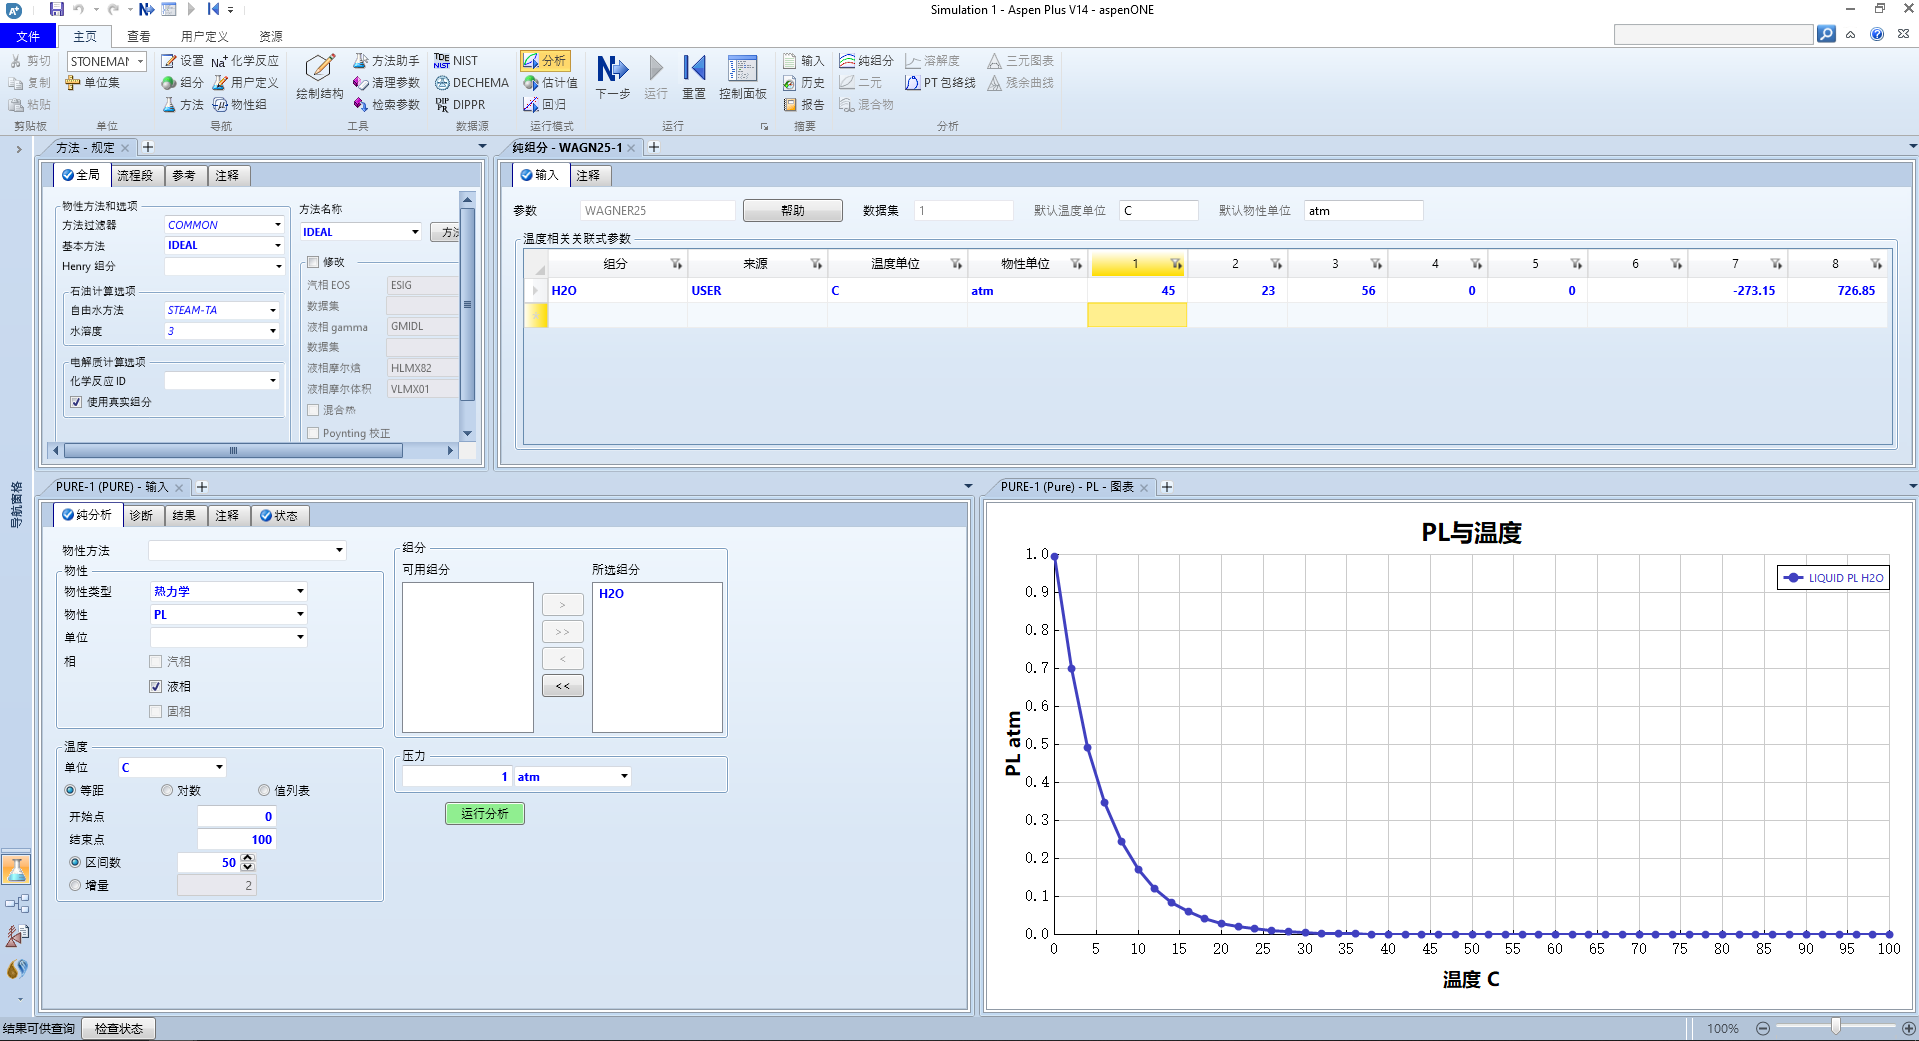Click PT 包络线 (PT Envelope) icon

coord(940,83)
